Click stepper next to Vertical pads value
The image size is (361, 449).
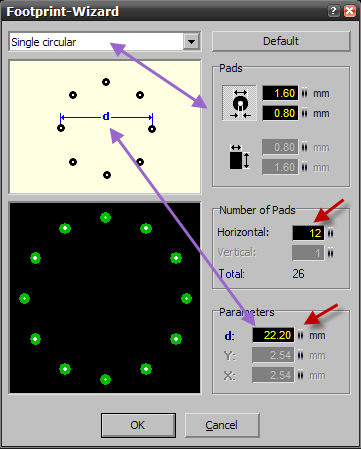(x=330, y=253)
